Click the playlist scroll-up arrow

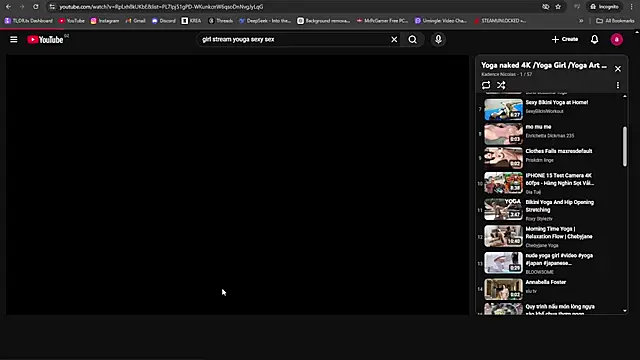pyautogui.click(x=624, y=96)
